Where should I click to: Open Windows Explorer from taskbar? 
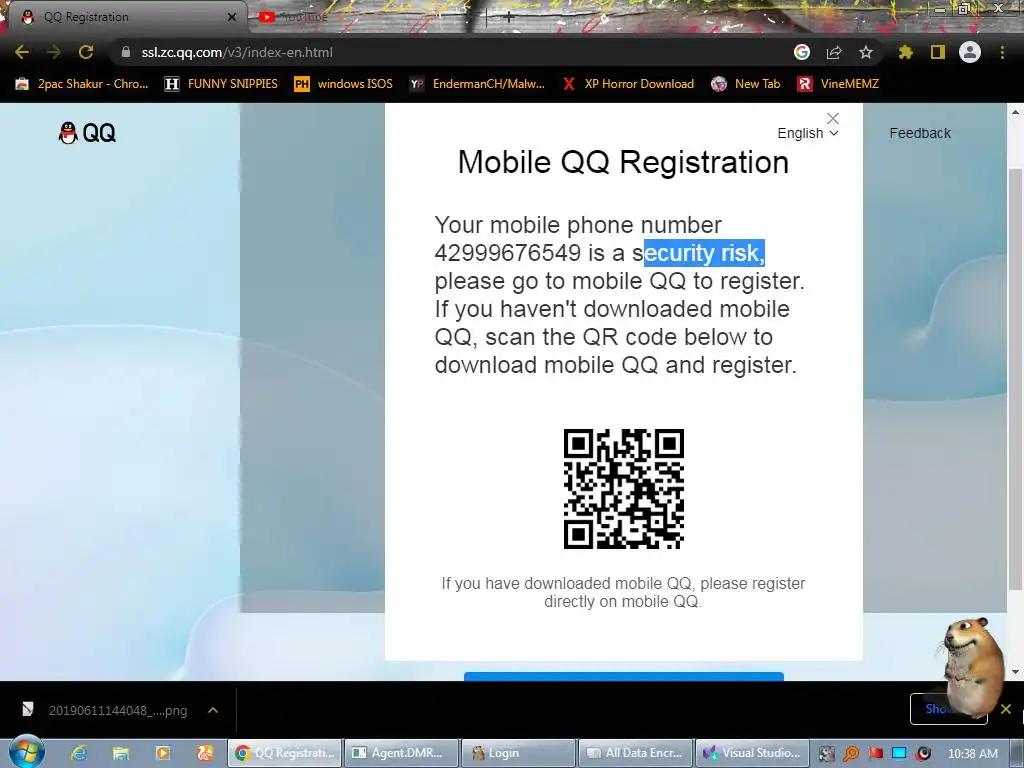[121, 753]
